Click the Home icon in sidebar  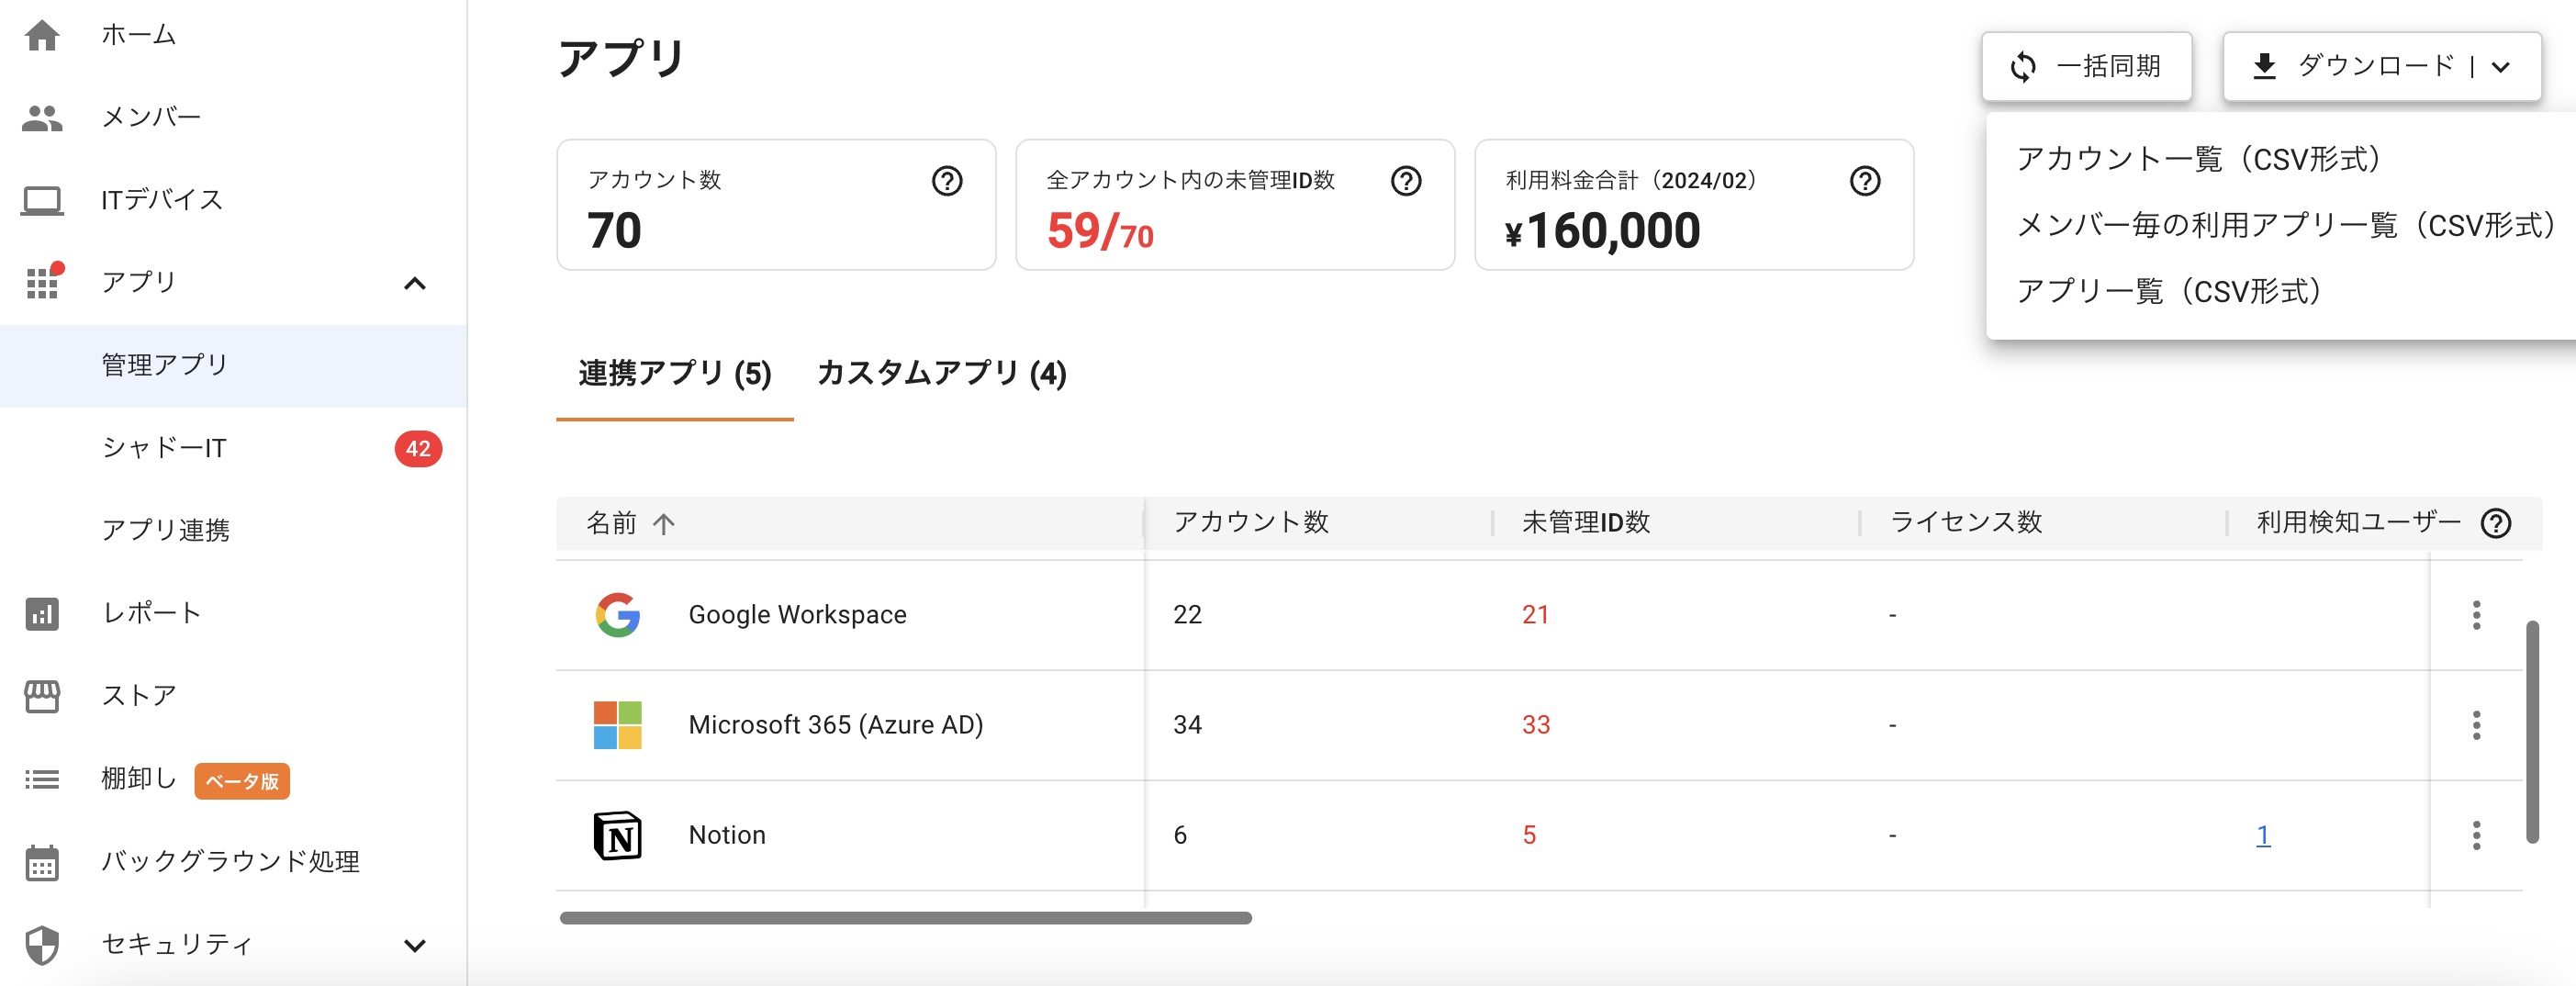pyautogui.click(x=42, y=36)
